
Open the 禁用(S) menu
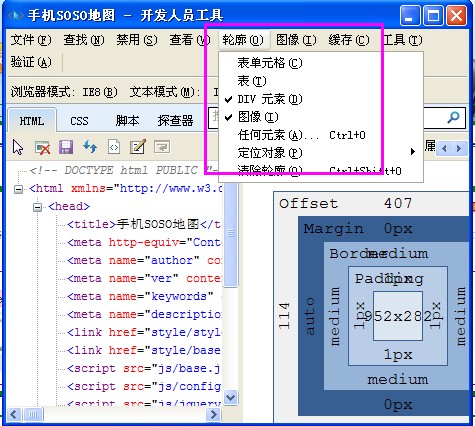click(x=137, y=40)
